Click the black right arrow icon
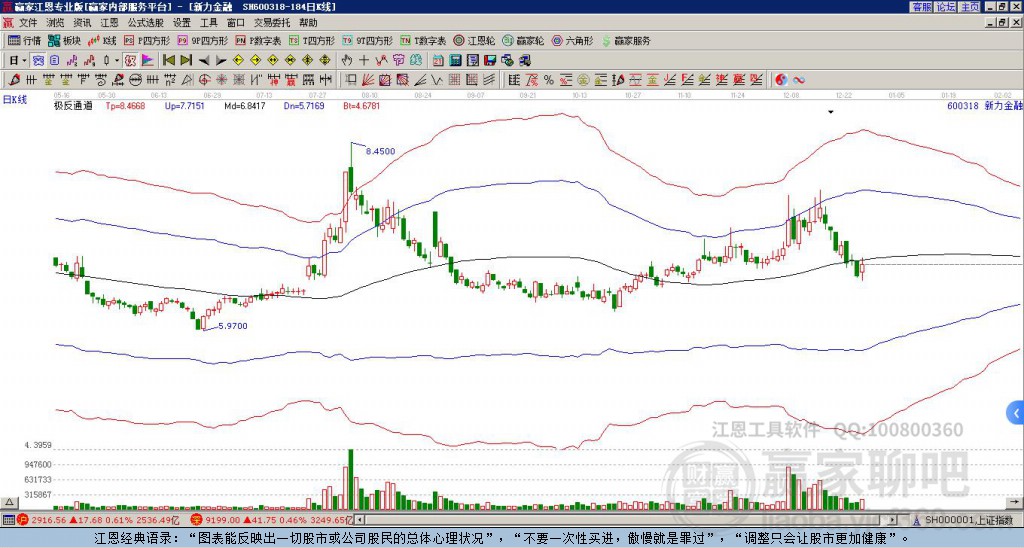Viewport: 1024px width, 548px height. [x=221, y=61]
